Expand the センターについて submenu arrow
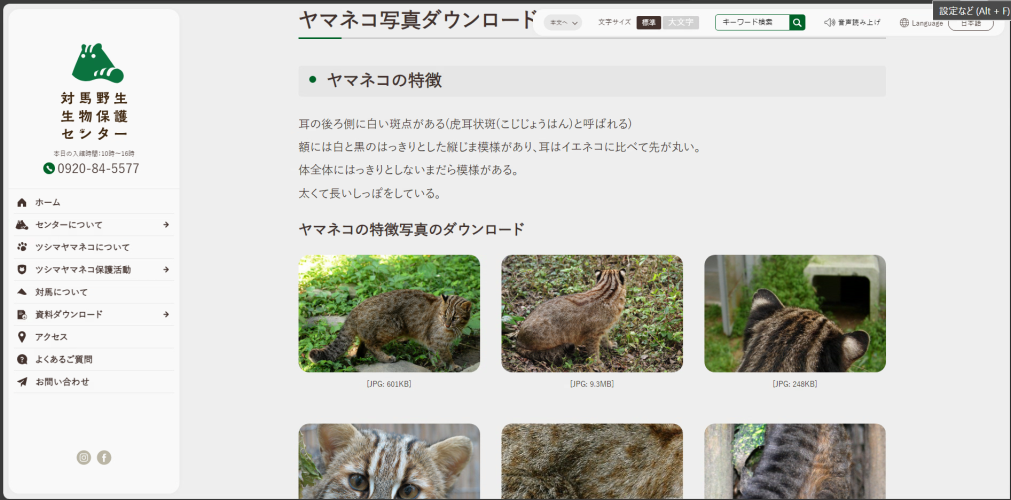Screen dimensions: 1011x500 [x=166, y=225]
